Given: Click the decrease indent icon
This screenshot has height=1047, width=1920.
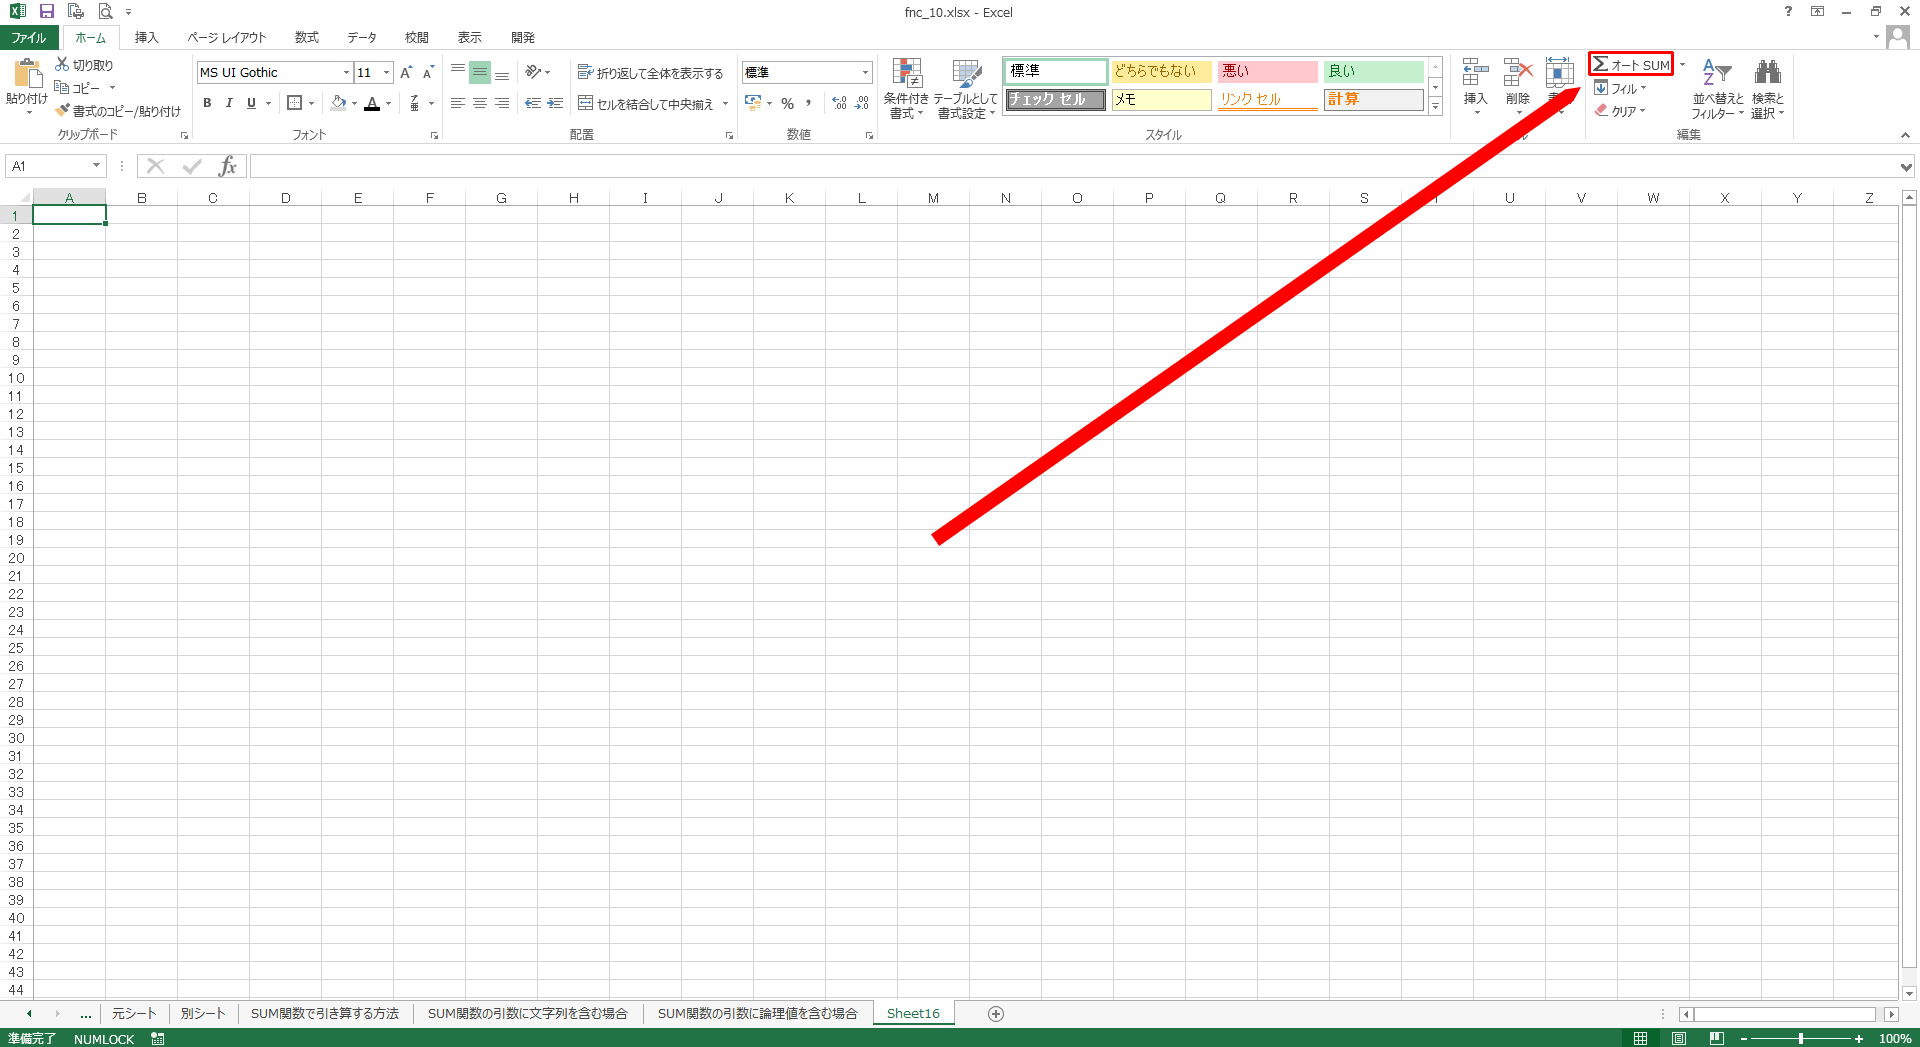Looking at the screenshot, I should (533, 103).
